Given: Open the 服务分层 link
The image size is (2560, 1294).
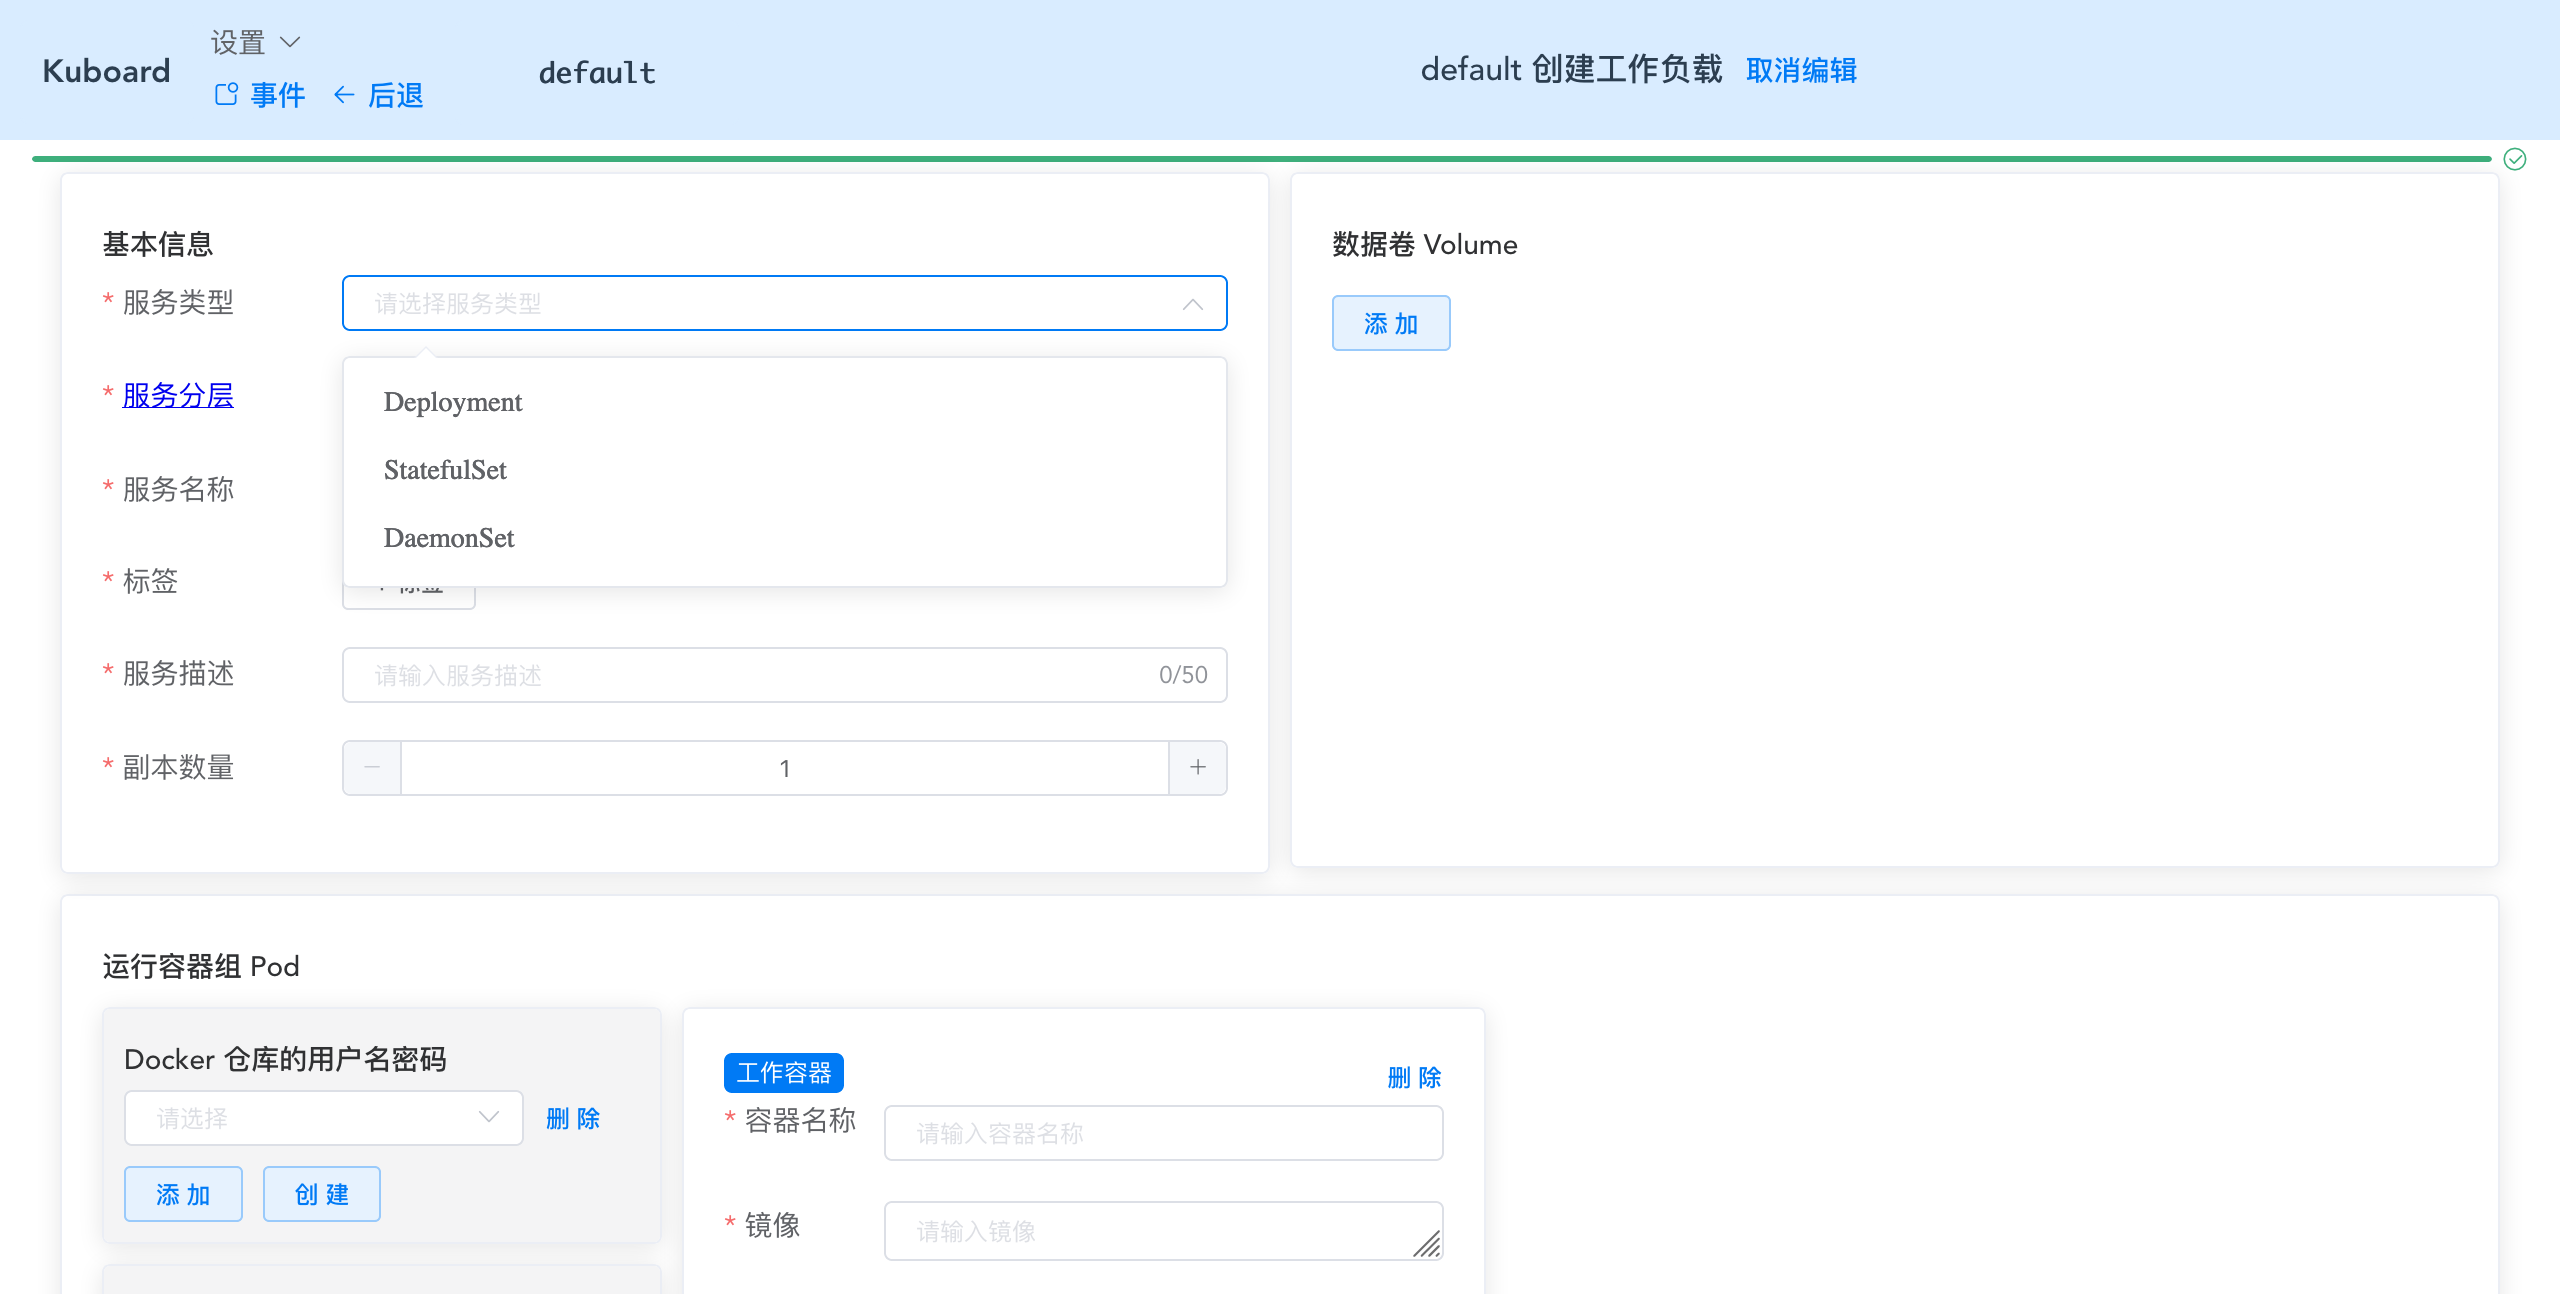Looking at the screenshot, I should (x=177, y=395).
